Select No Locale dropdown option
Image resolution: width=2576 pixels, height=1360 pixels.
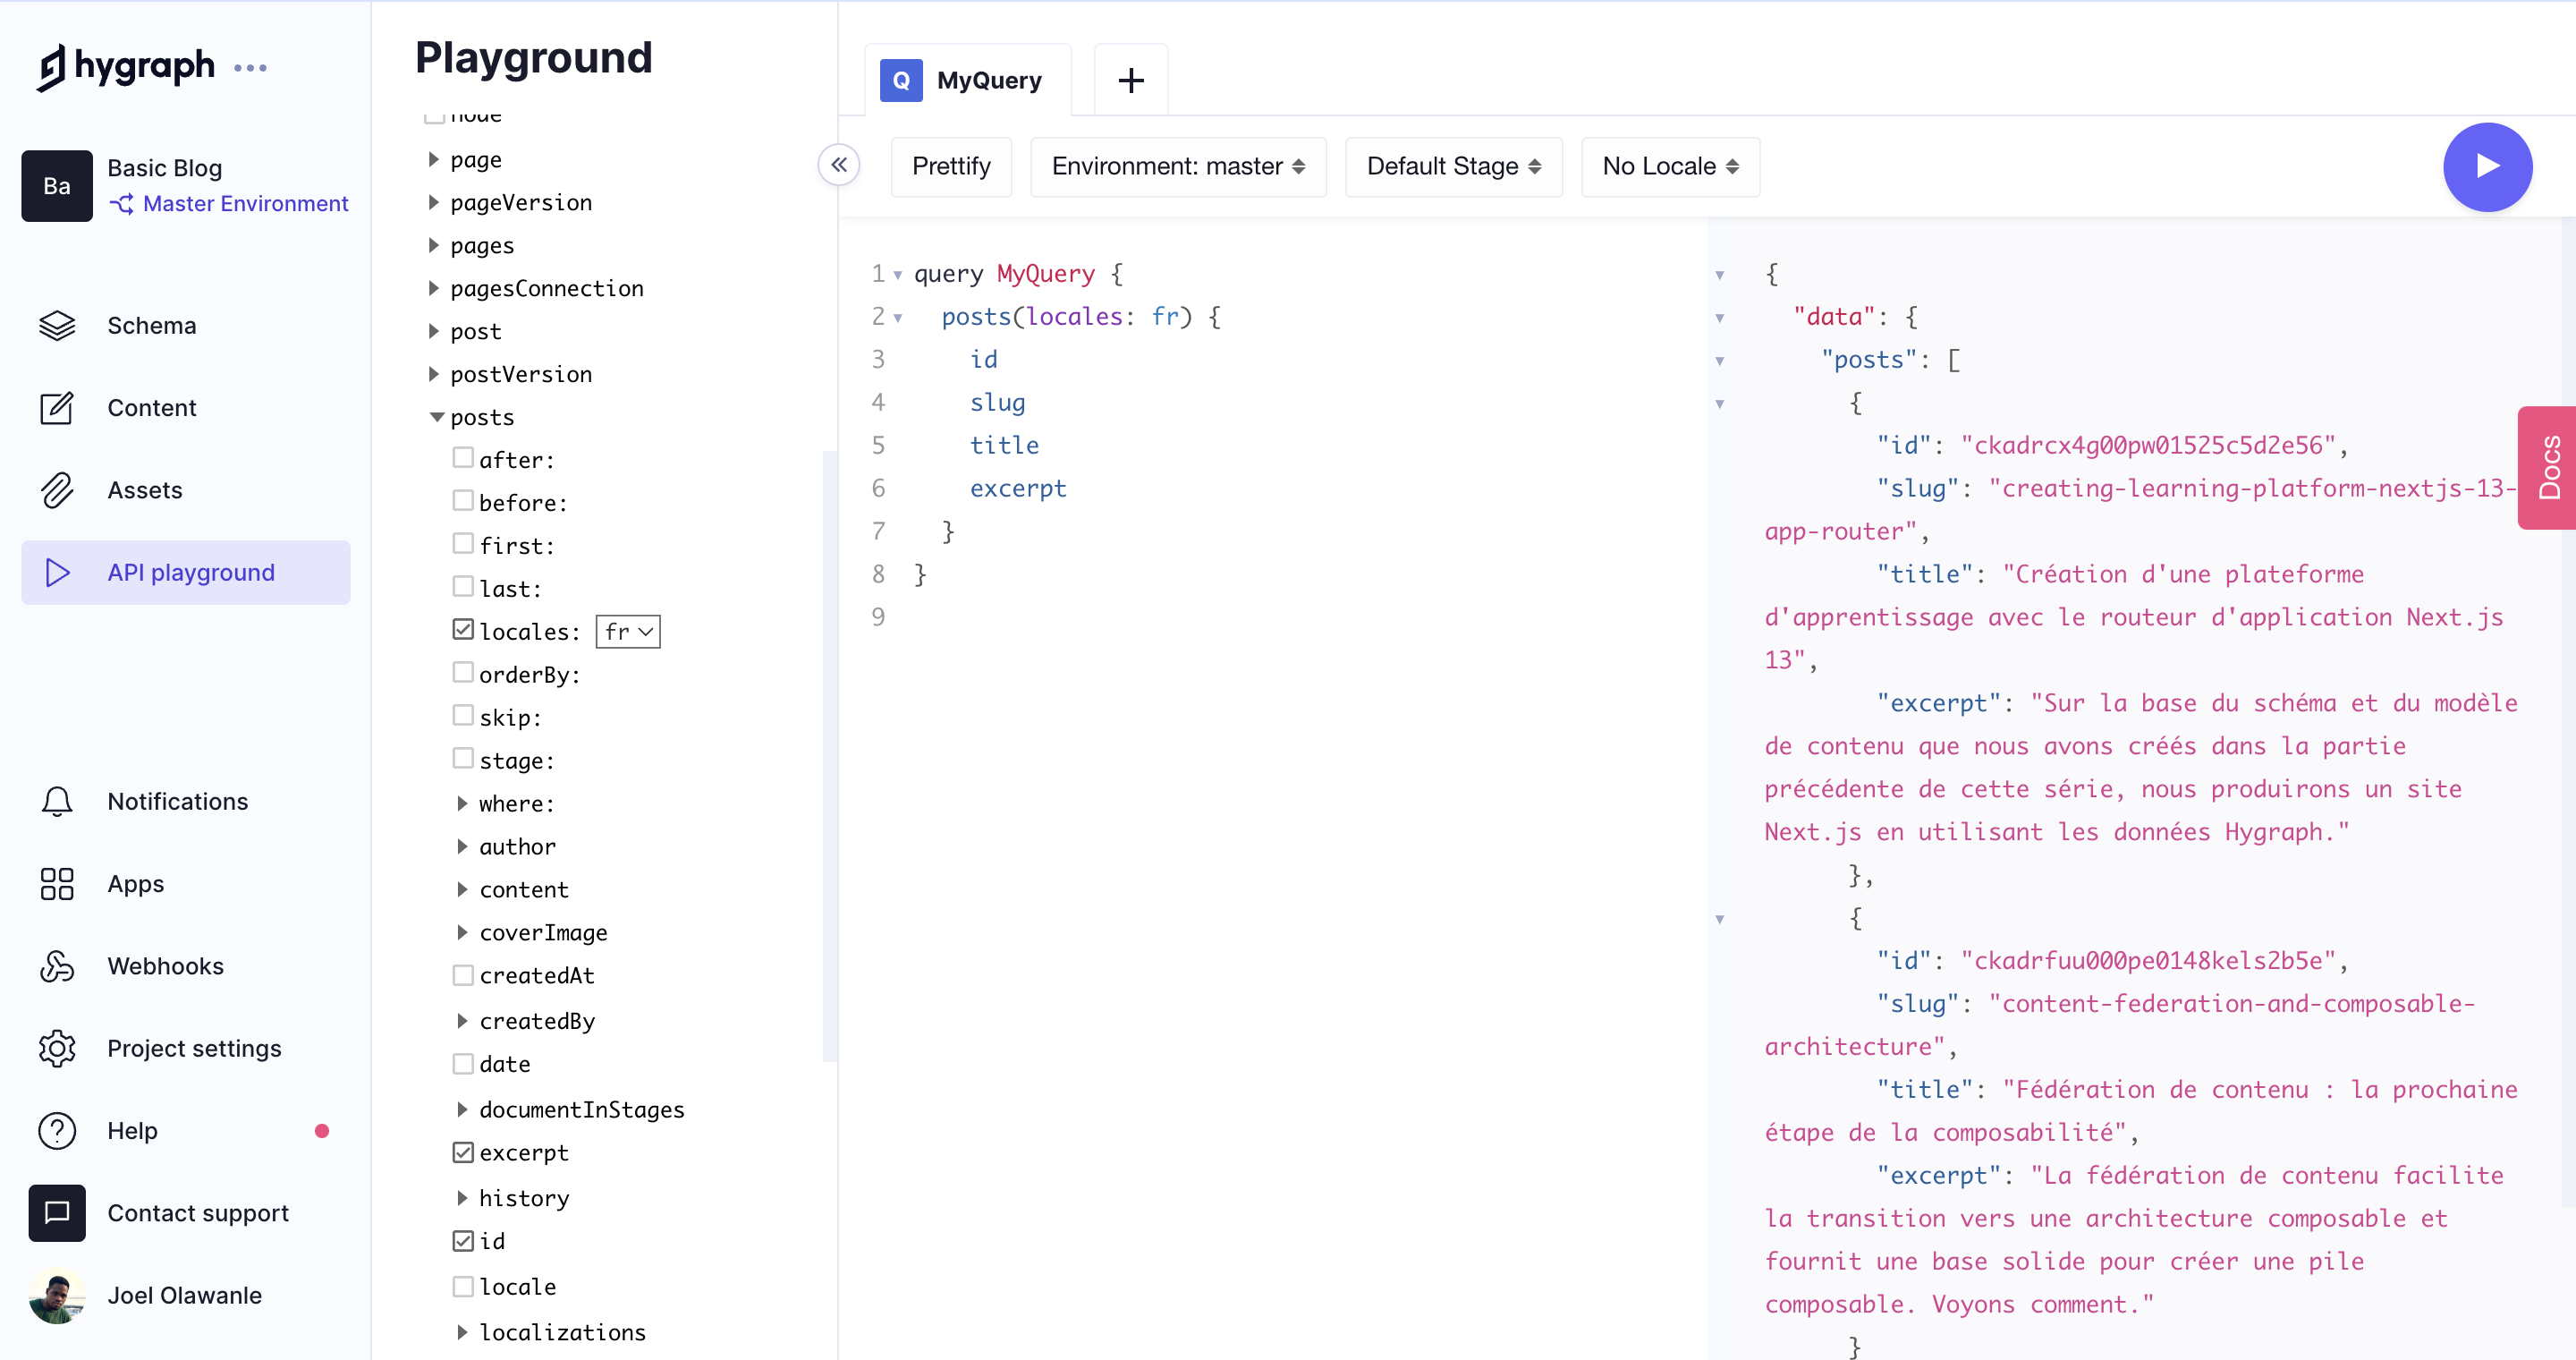pos(1672,166)
